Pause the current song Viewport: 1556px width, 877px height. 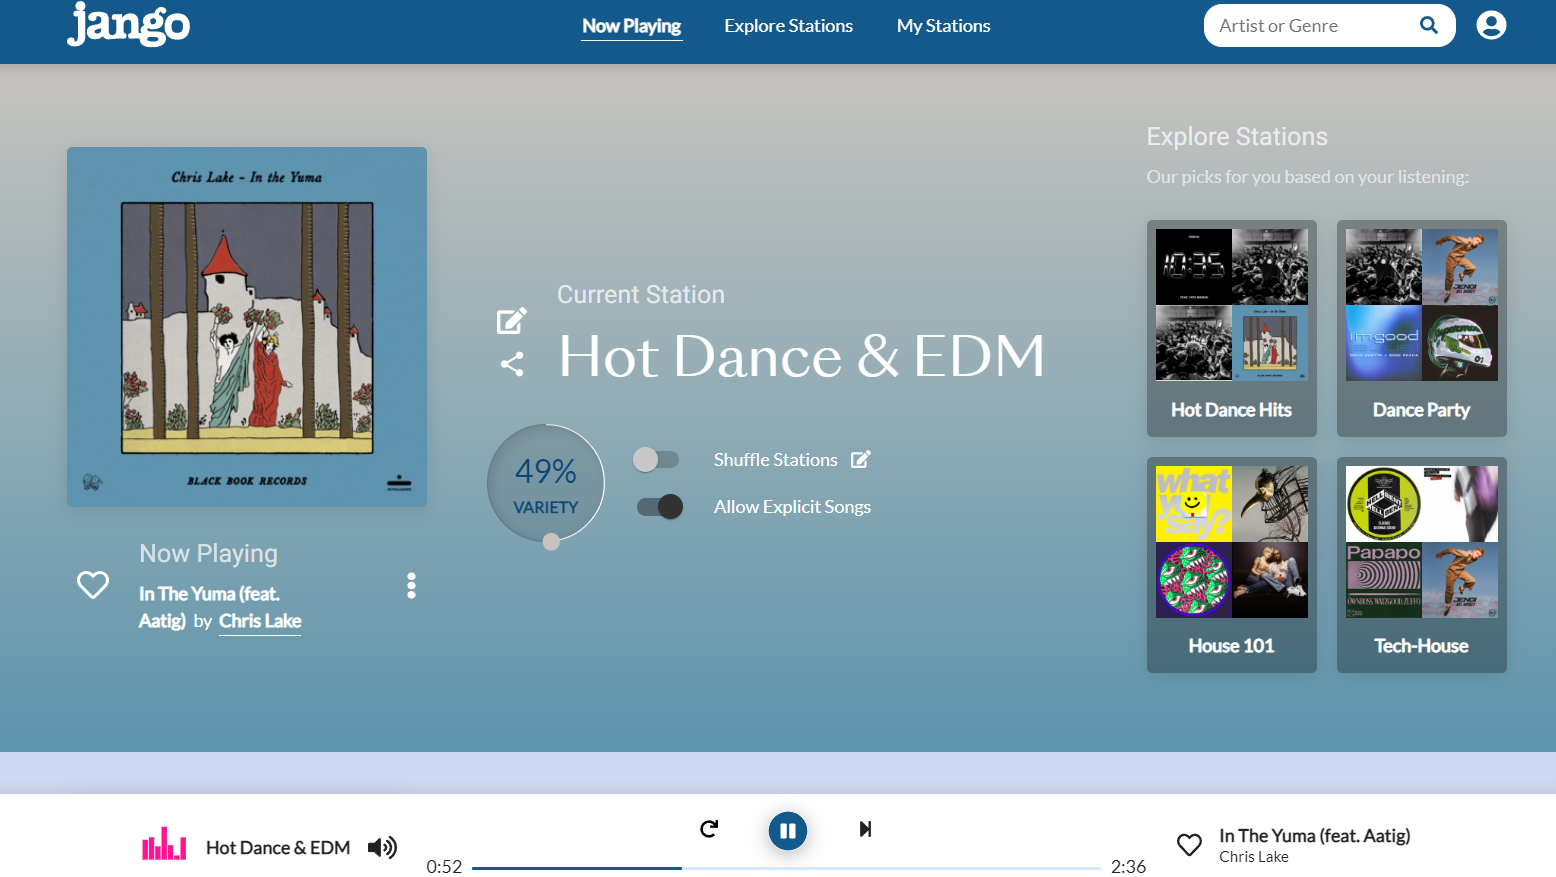788,830
